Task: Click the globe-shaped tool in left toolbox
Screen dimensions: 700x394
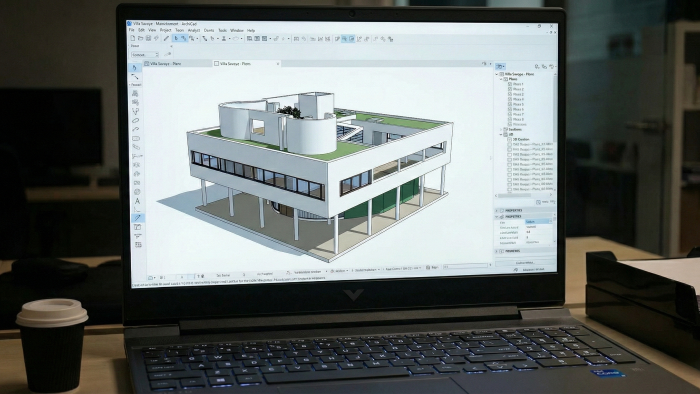Action: tap(137, 192)
